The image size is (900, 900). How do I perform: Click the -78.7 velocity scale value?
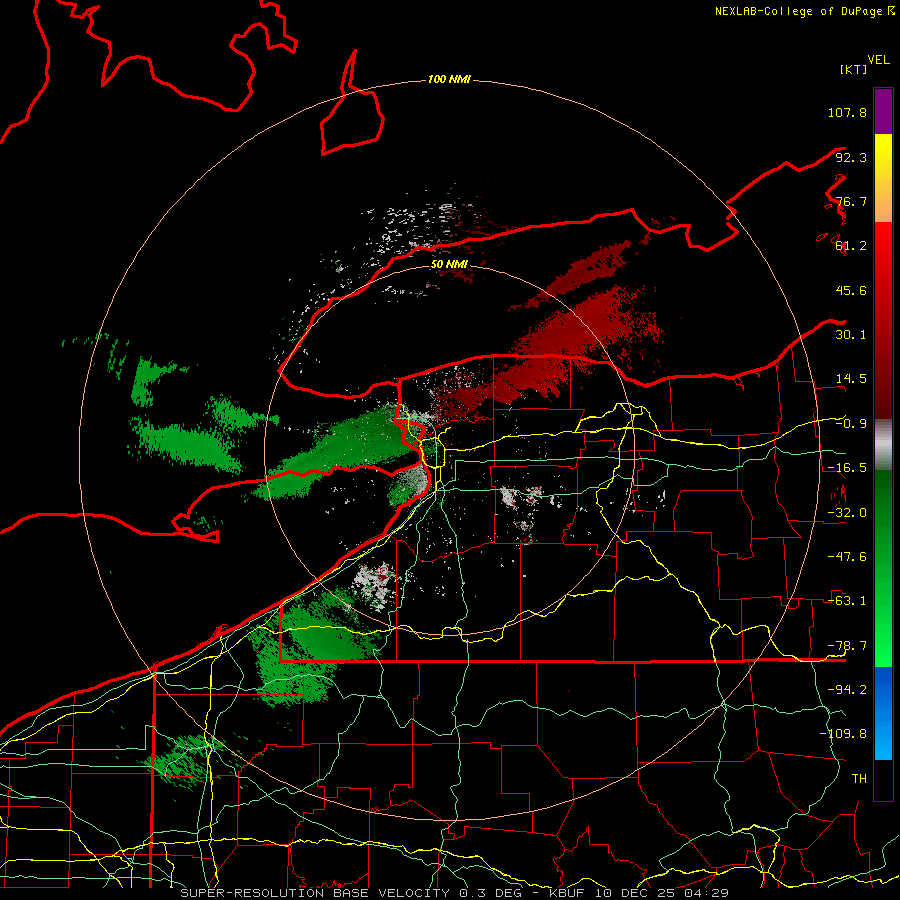847,646
